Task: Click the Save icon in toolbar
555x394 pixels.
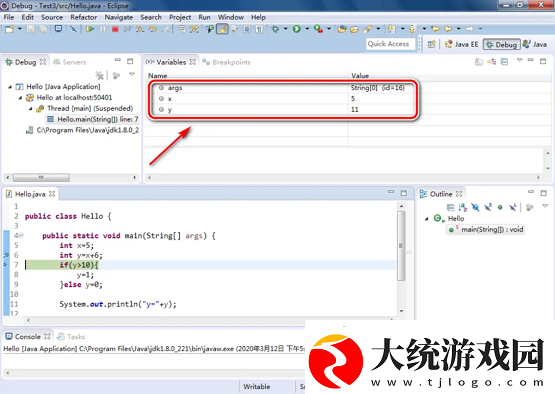Action: (31, 29)
